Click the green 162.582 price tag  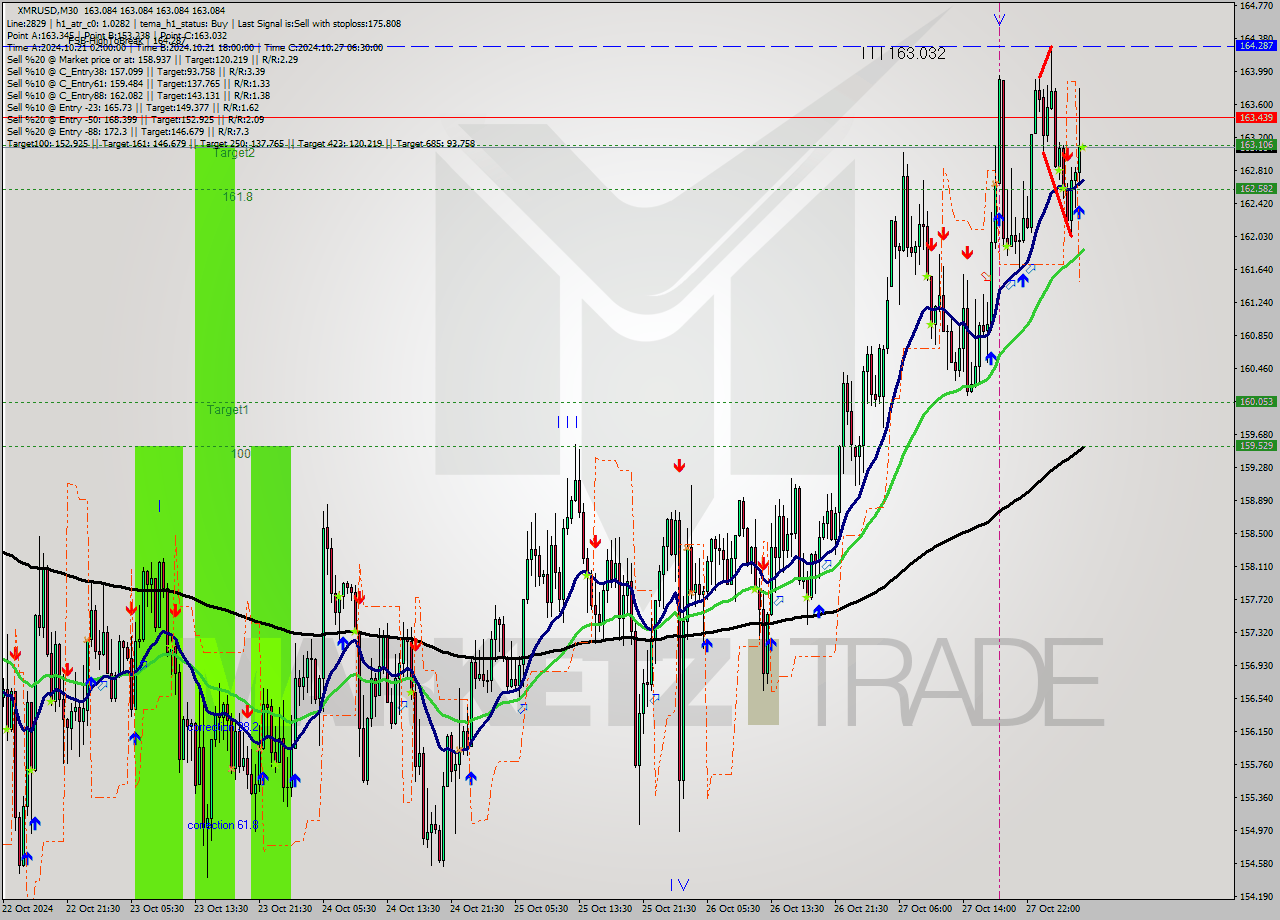coord(1256,188)
